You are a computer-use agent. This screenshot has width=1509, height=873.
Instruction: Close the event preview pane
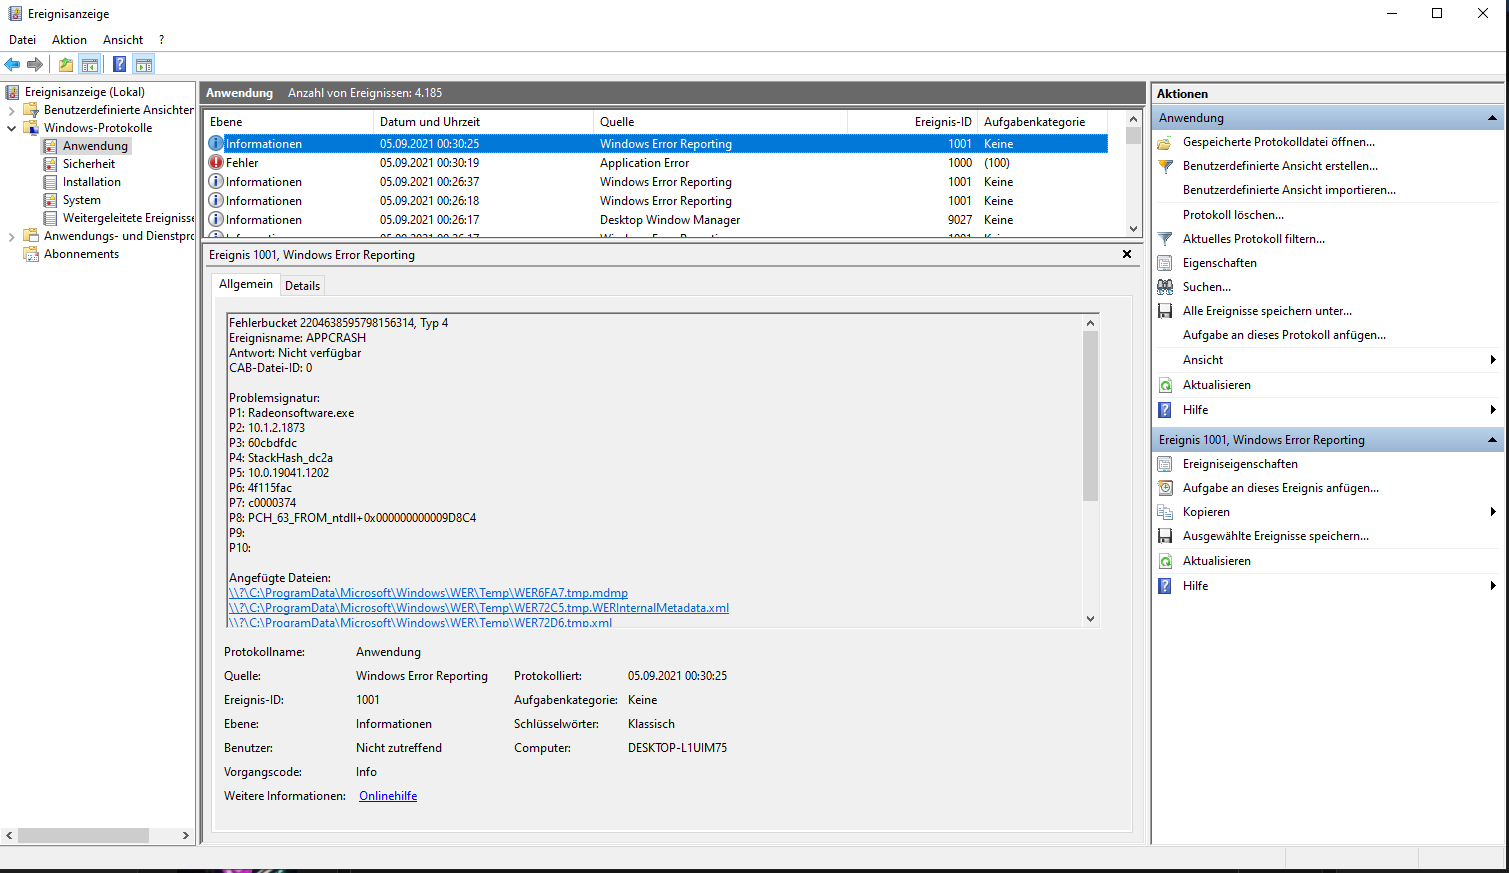tap(1127, 254)
